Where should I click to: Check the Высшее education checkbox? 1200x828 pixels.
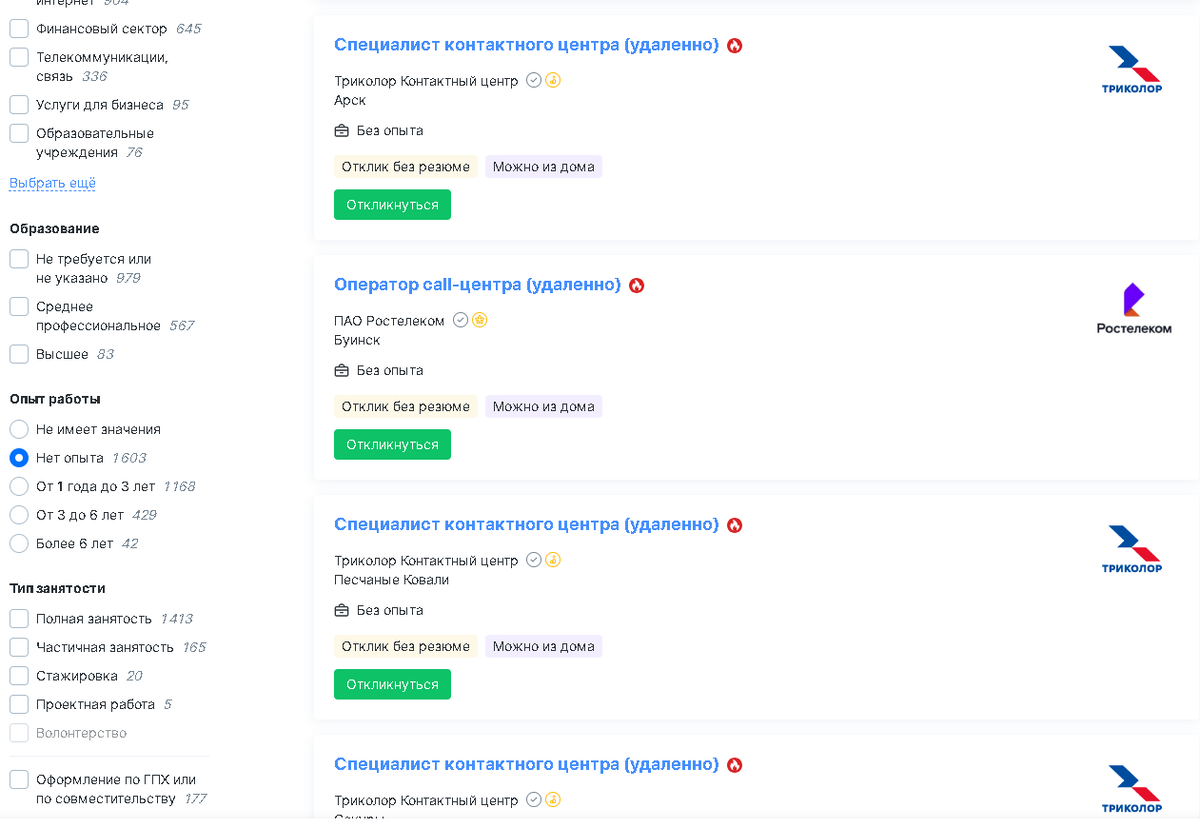click(19, 354)
